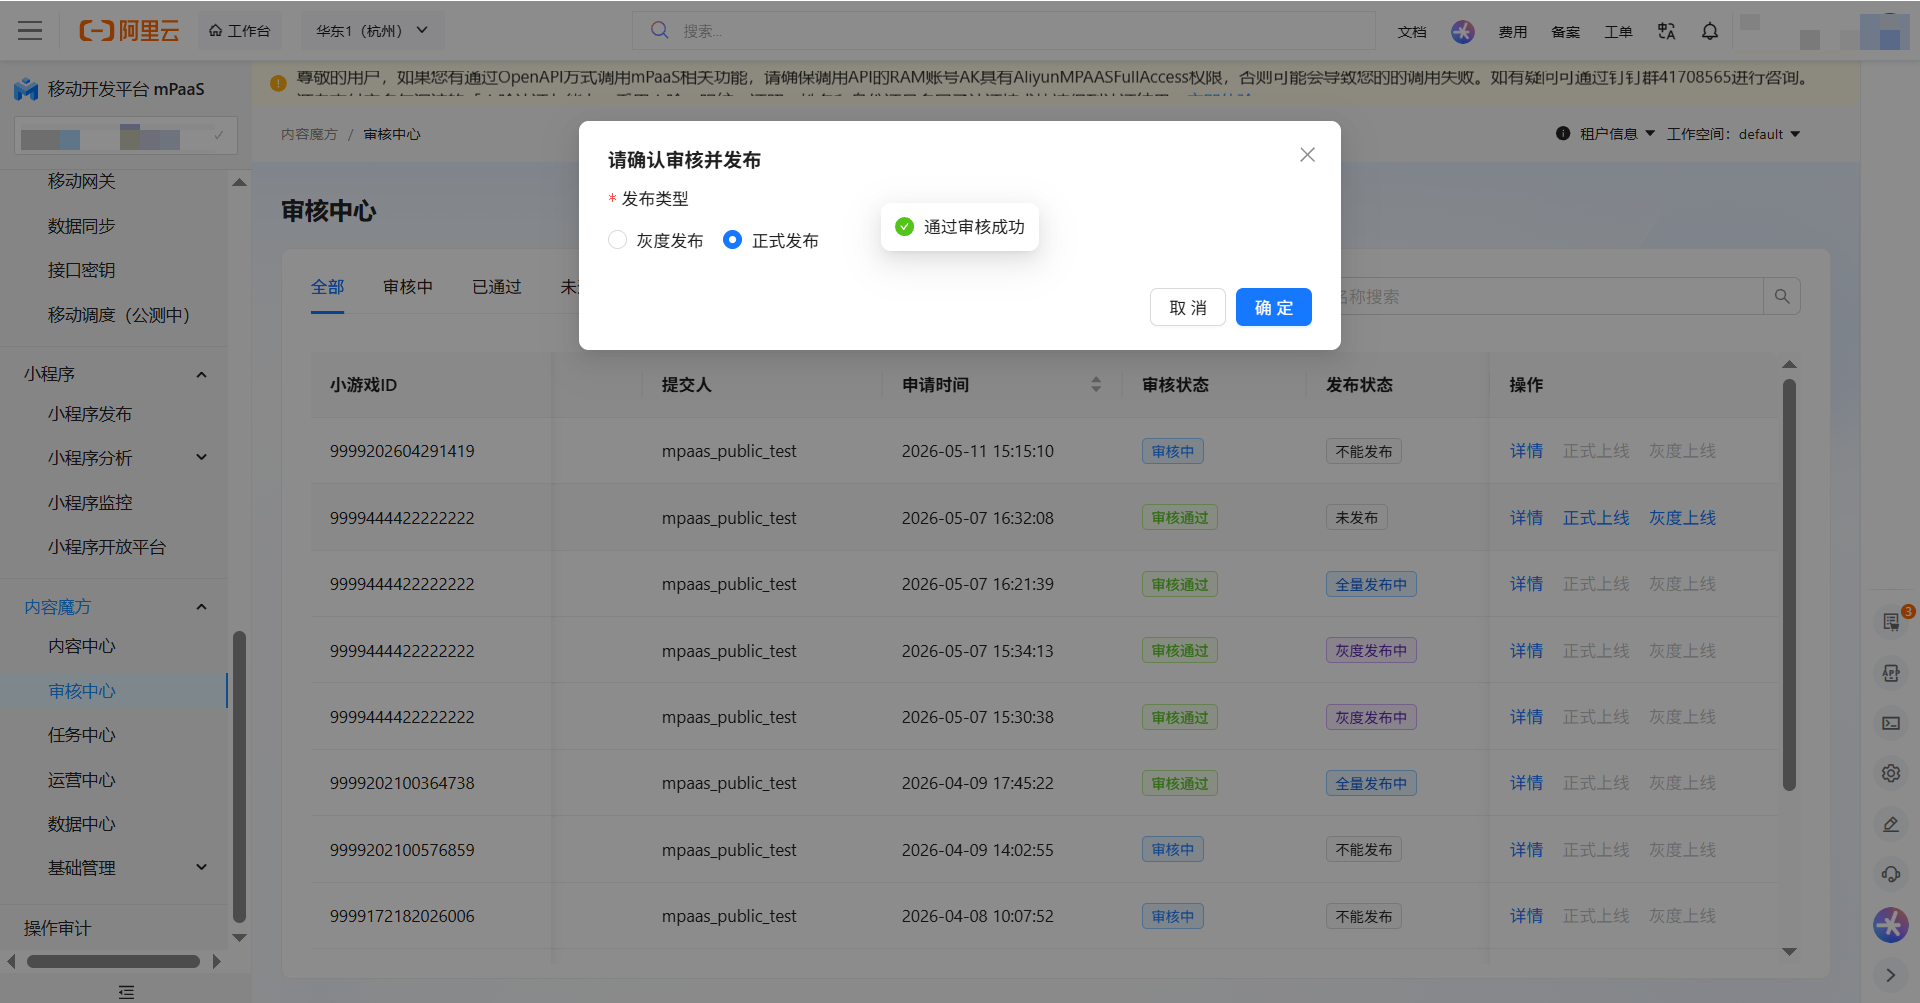Switch to the 已通过 tab
Screen dimensions: 1920x1003
497,287
